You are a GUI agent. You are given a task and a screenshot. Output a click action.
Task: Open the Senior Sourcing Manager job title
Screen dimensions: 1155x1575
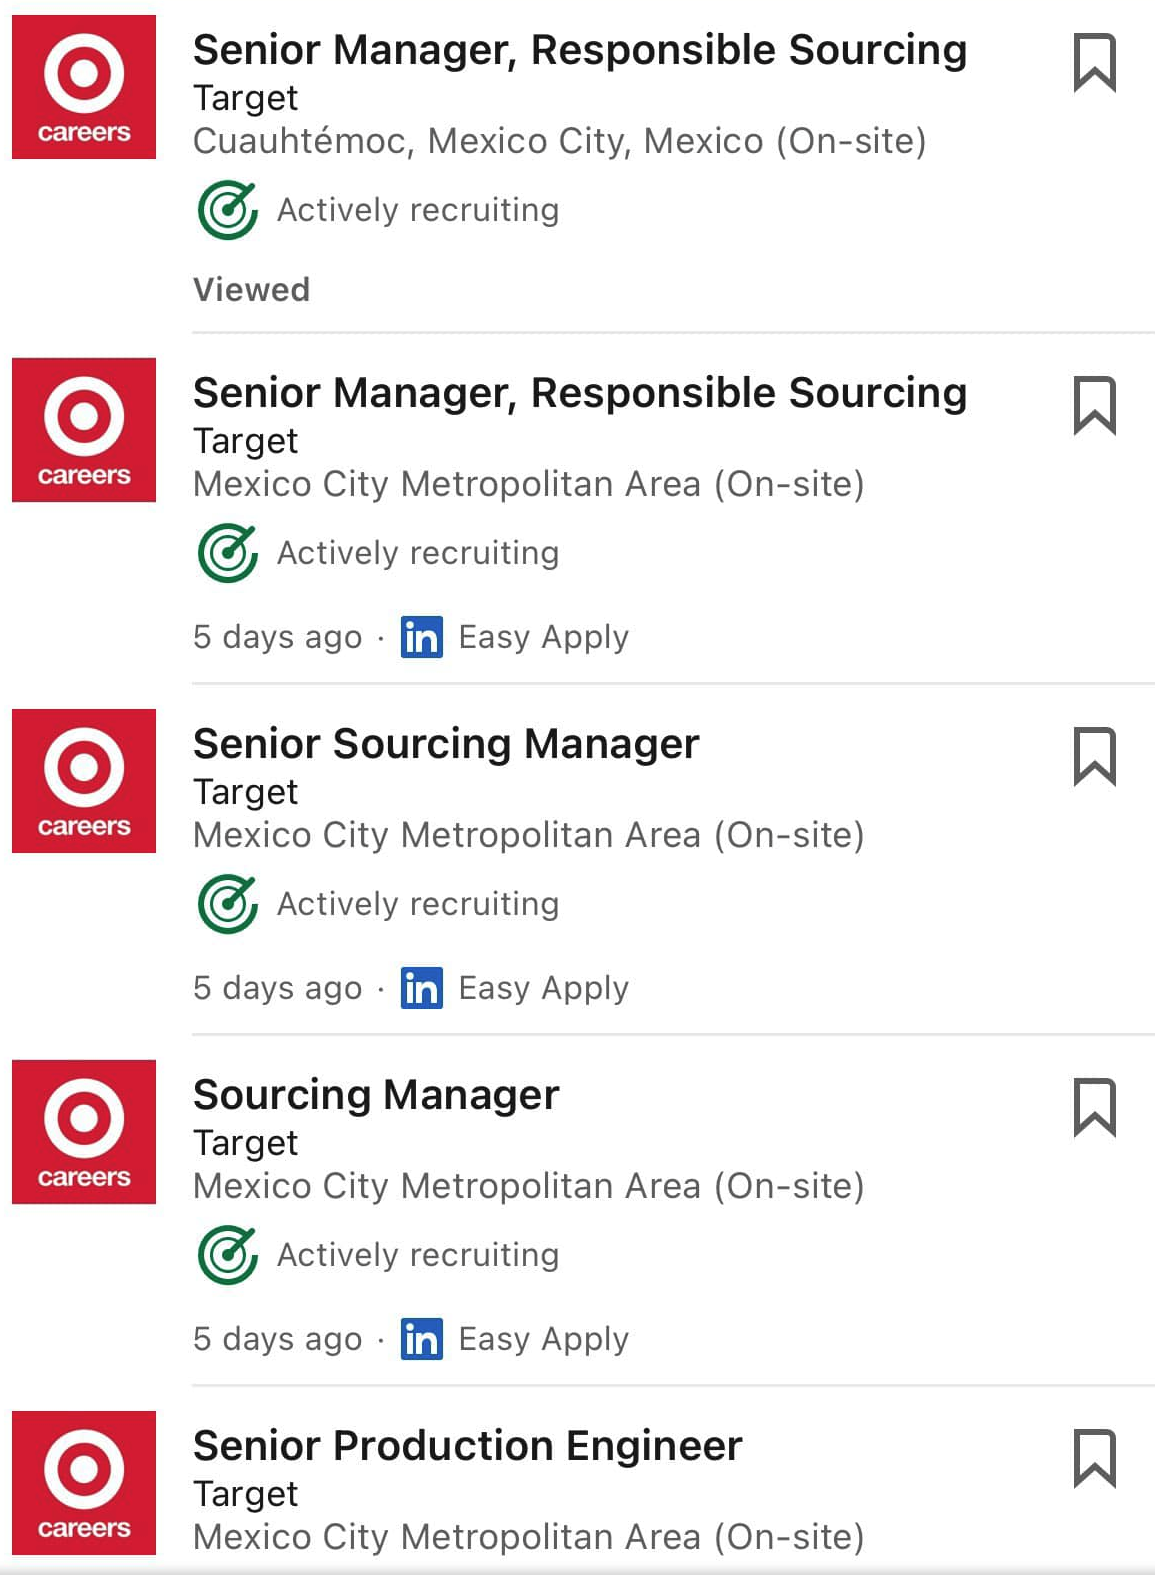[x=446, y=744]
